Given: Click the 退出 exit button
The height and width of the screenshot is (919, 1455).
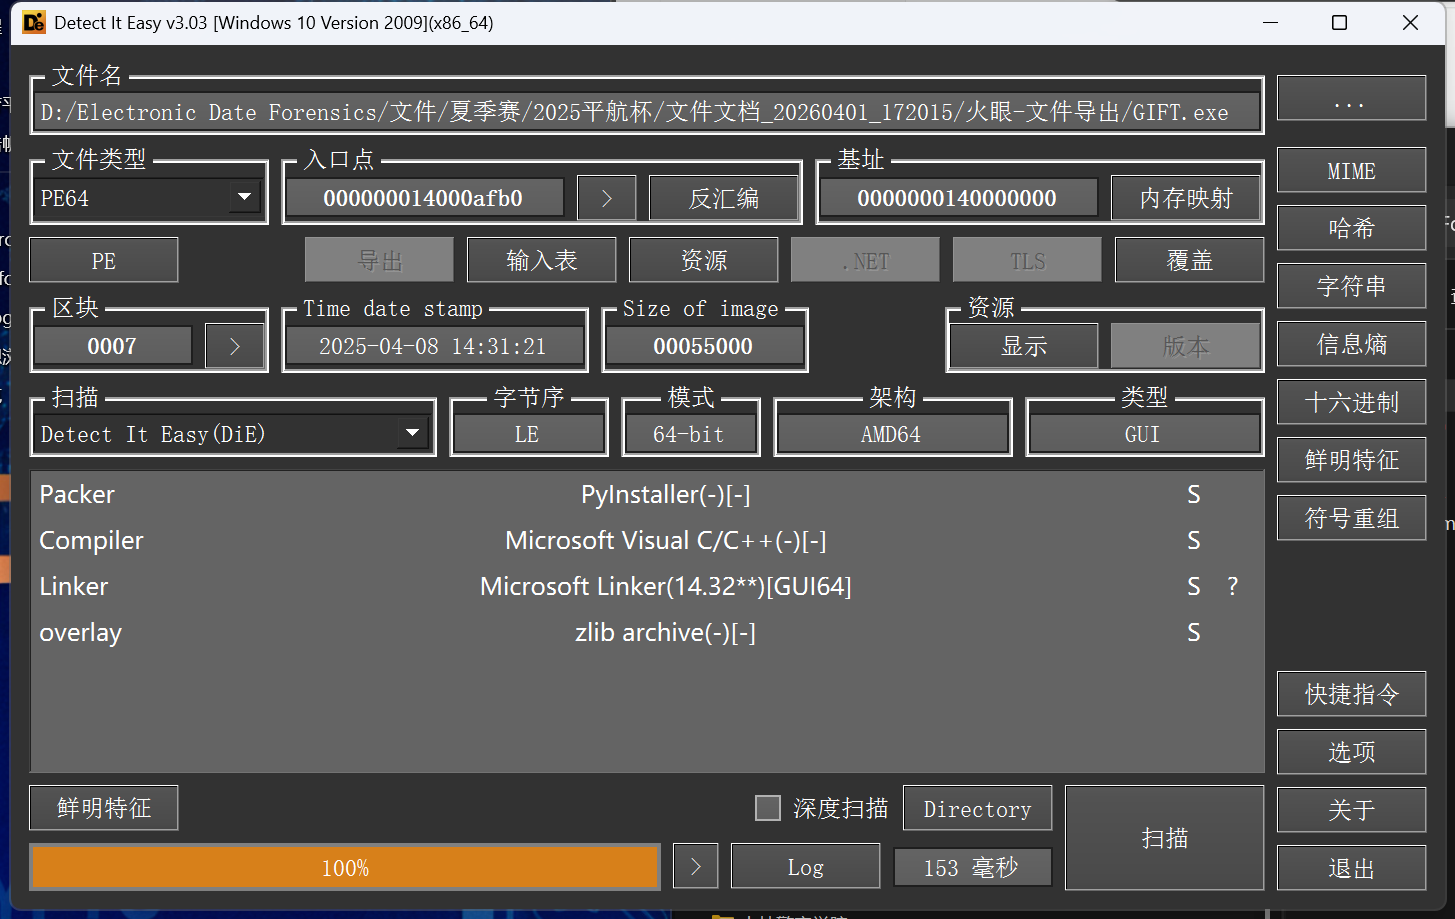Looking at the screenshot, I should tap(1351, 868).
